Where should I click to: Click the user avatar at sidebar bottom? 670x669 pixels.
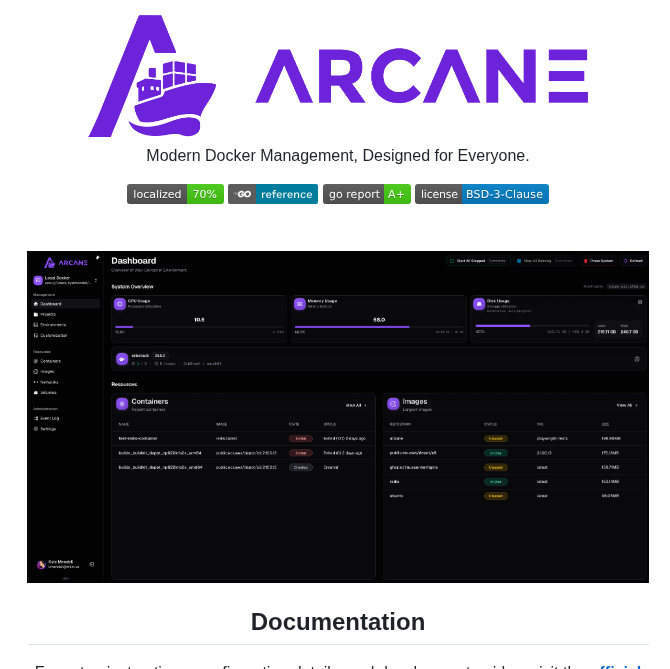coord(41,564)
